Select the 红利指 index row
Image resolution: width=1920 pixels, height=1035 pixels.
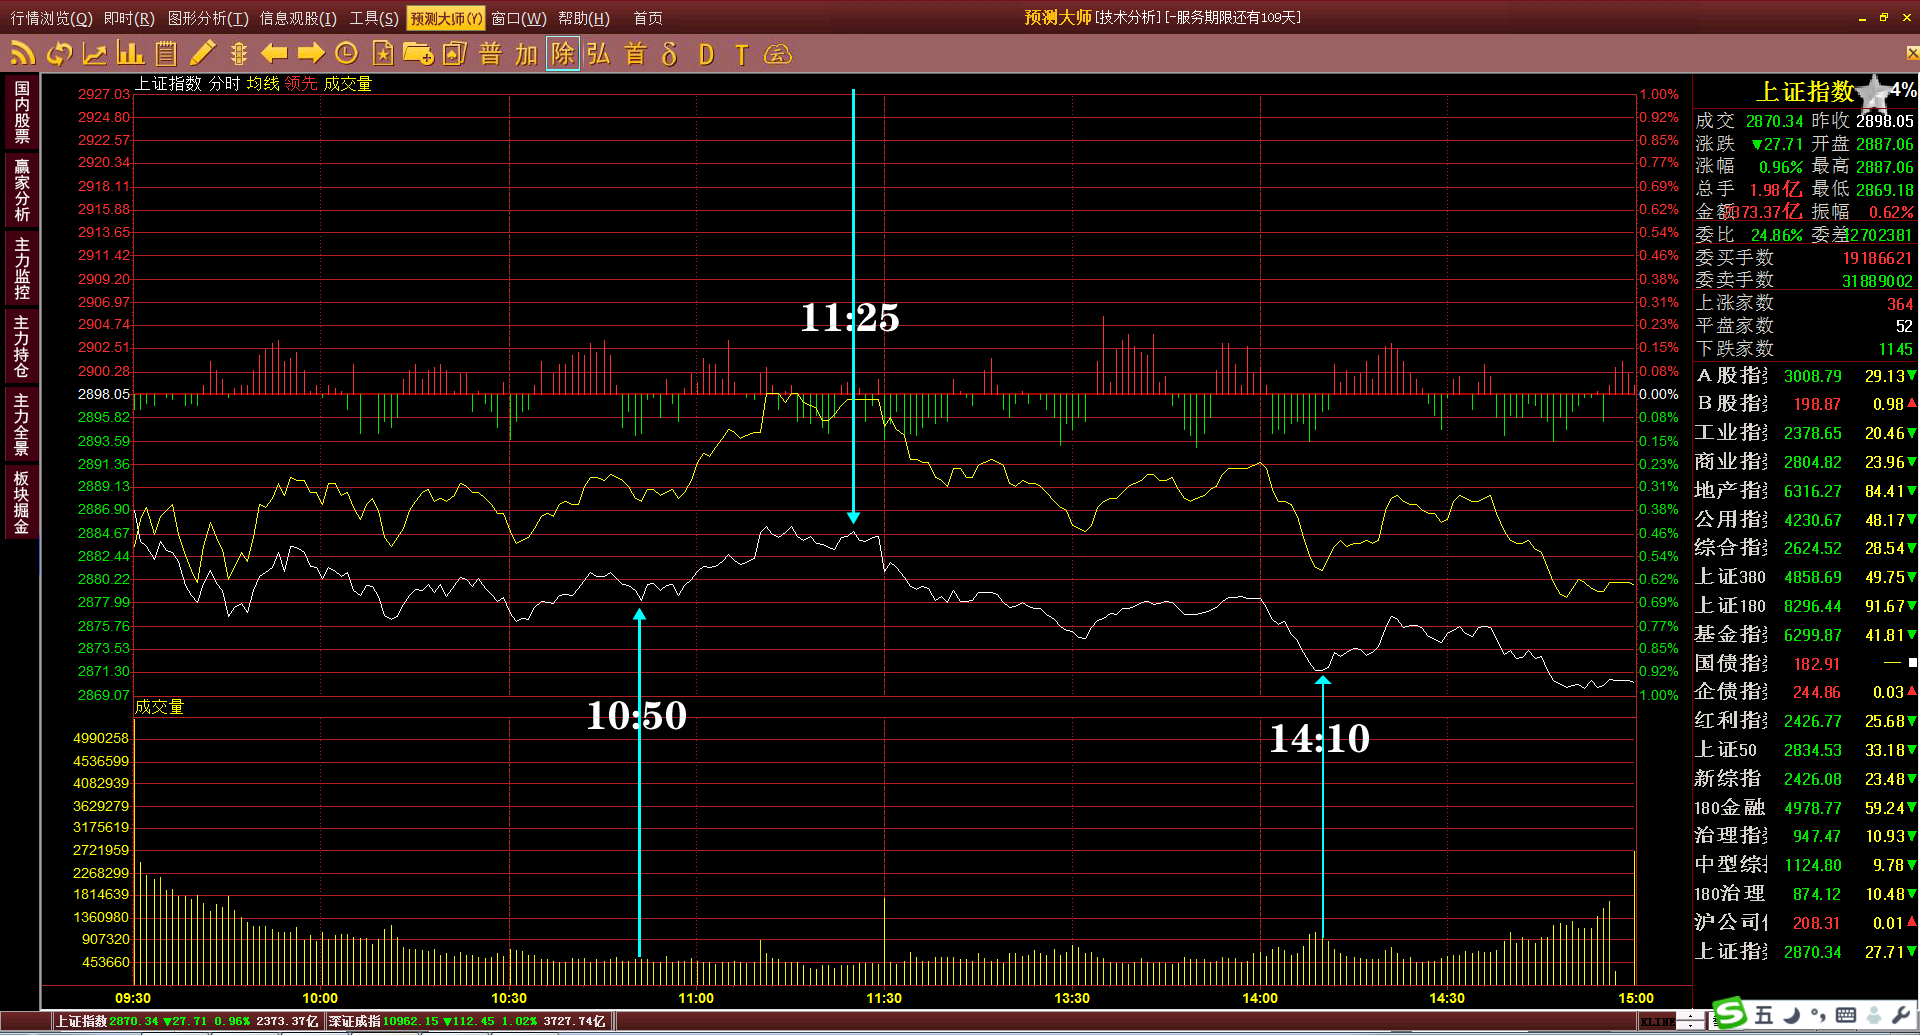[1805, 721]
